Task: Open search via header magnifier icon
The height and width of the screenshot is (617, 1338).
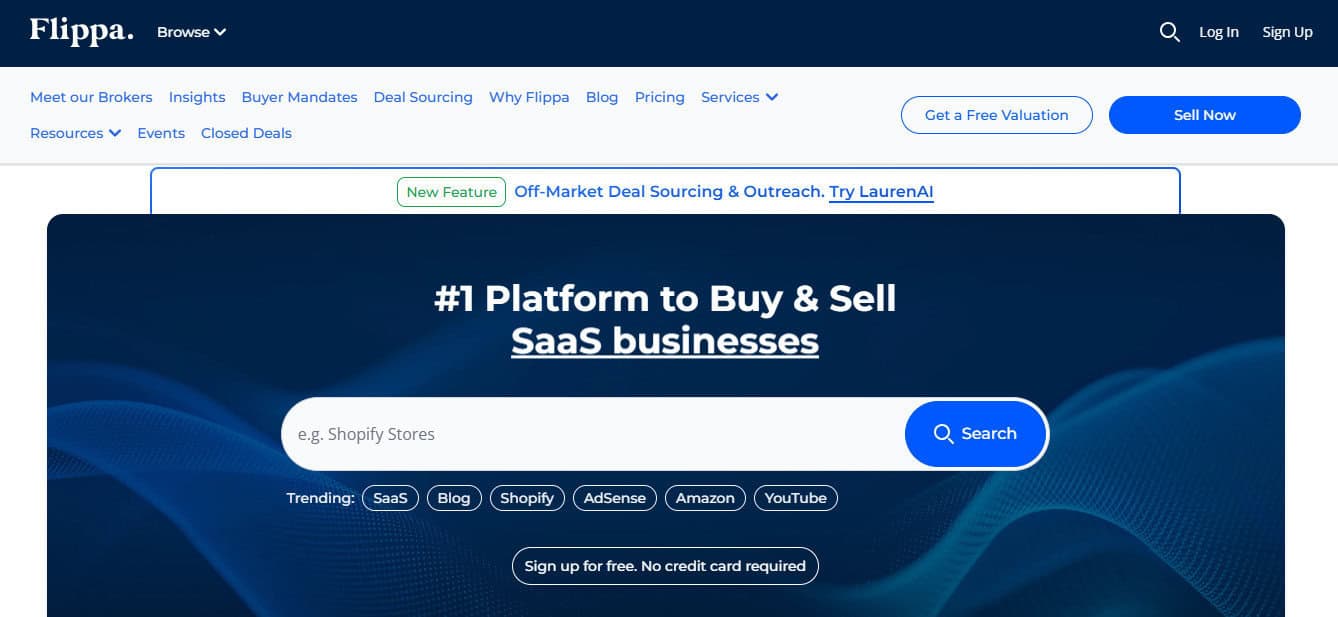Action: (x=1169, y=32)
